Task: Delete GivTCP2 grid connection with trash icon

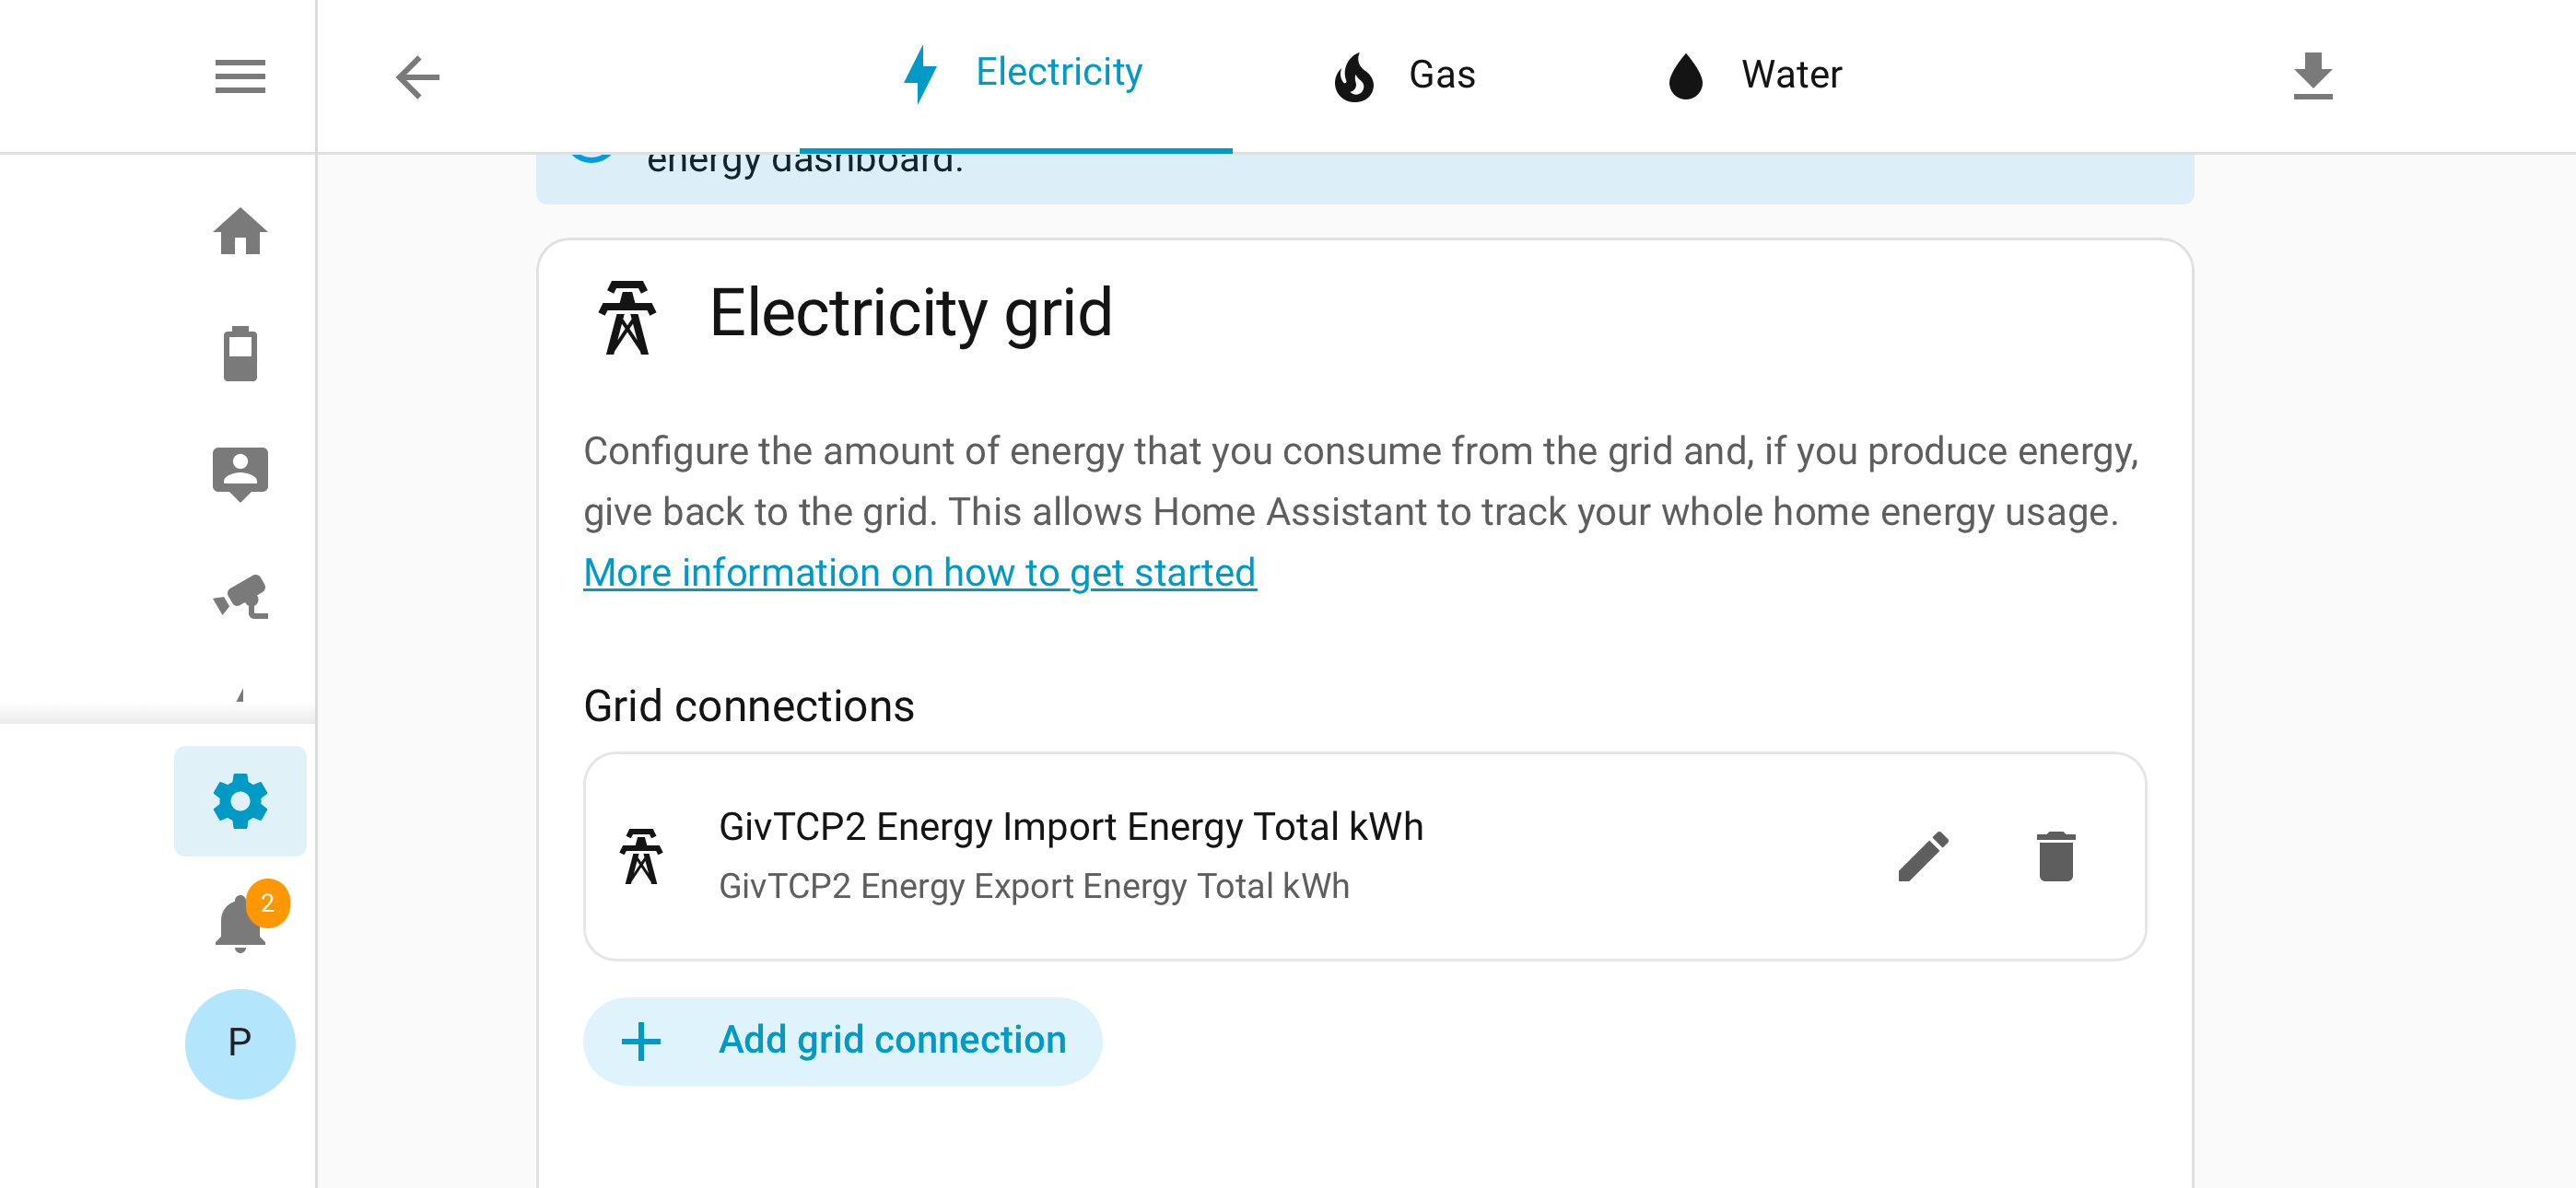Action: coord(2056,856)
